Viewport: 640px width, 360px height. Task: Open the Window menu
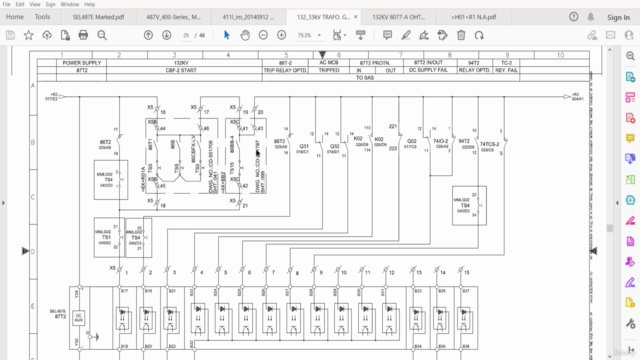pos(69,4)
